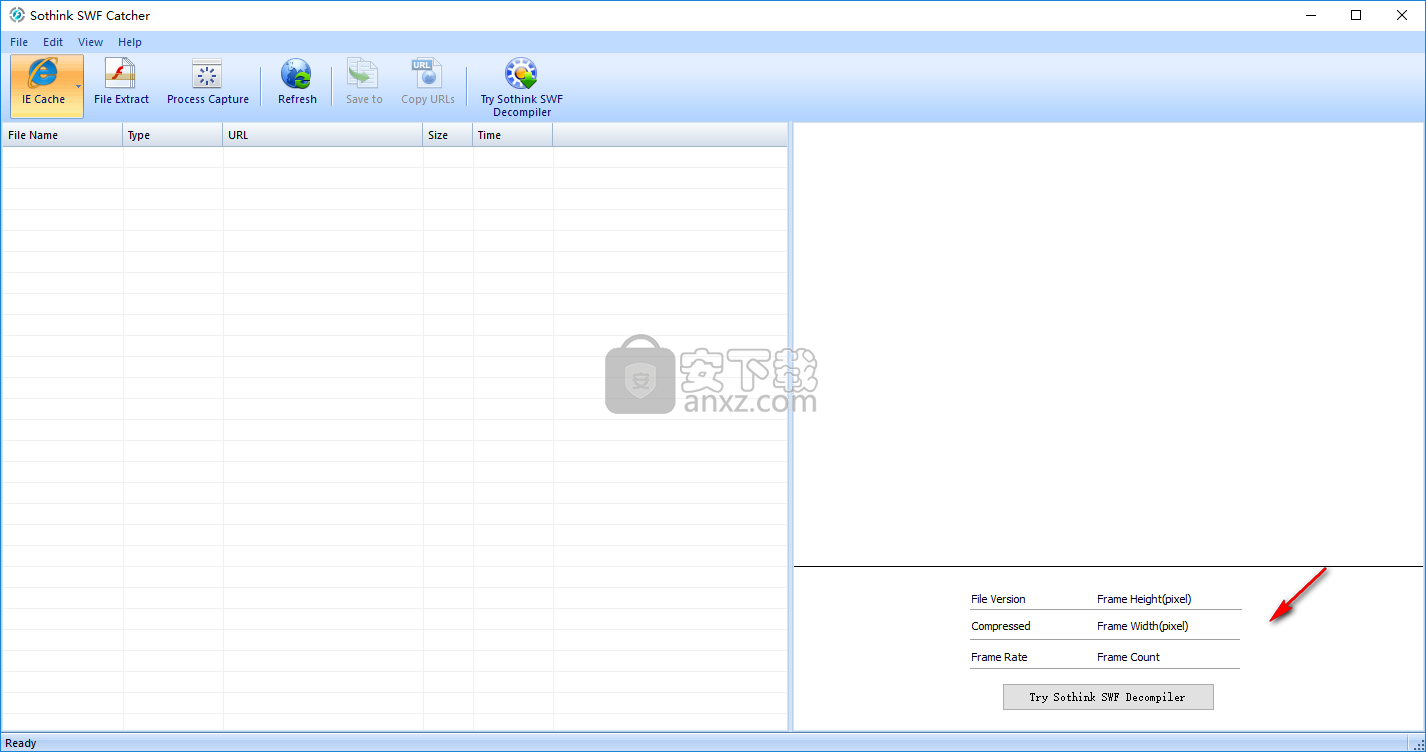
Task: Start Process Capture mode
Action: click(x=208, y=83)
